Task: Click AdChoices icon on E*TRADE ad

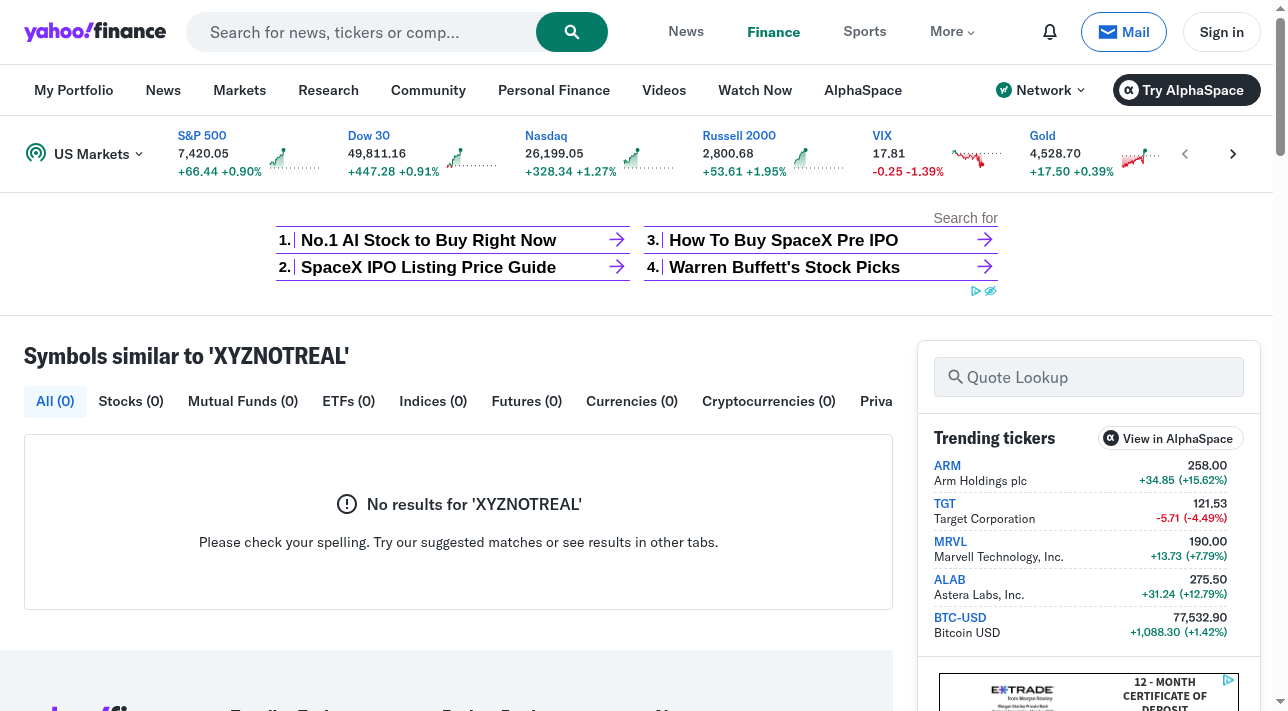Action: click(x=1230, y=680)
